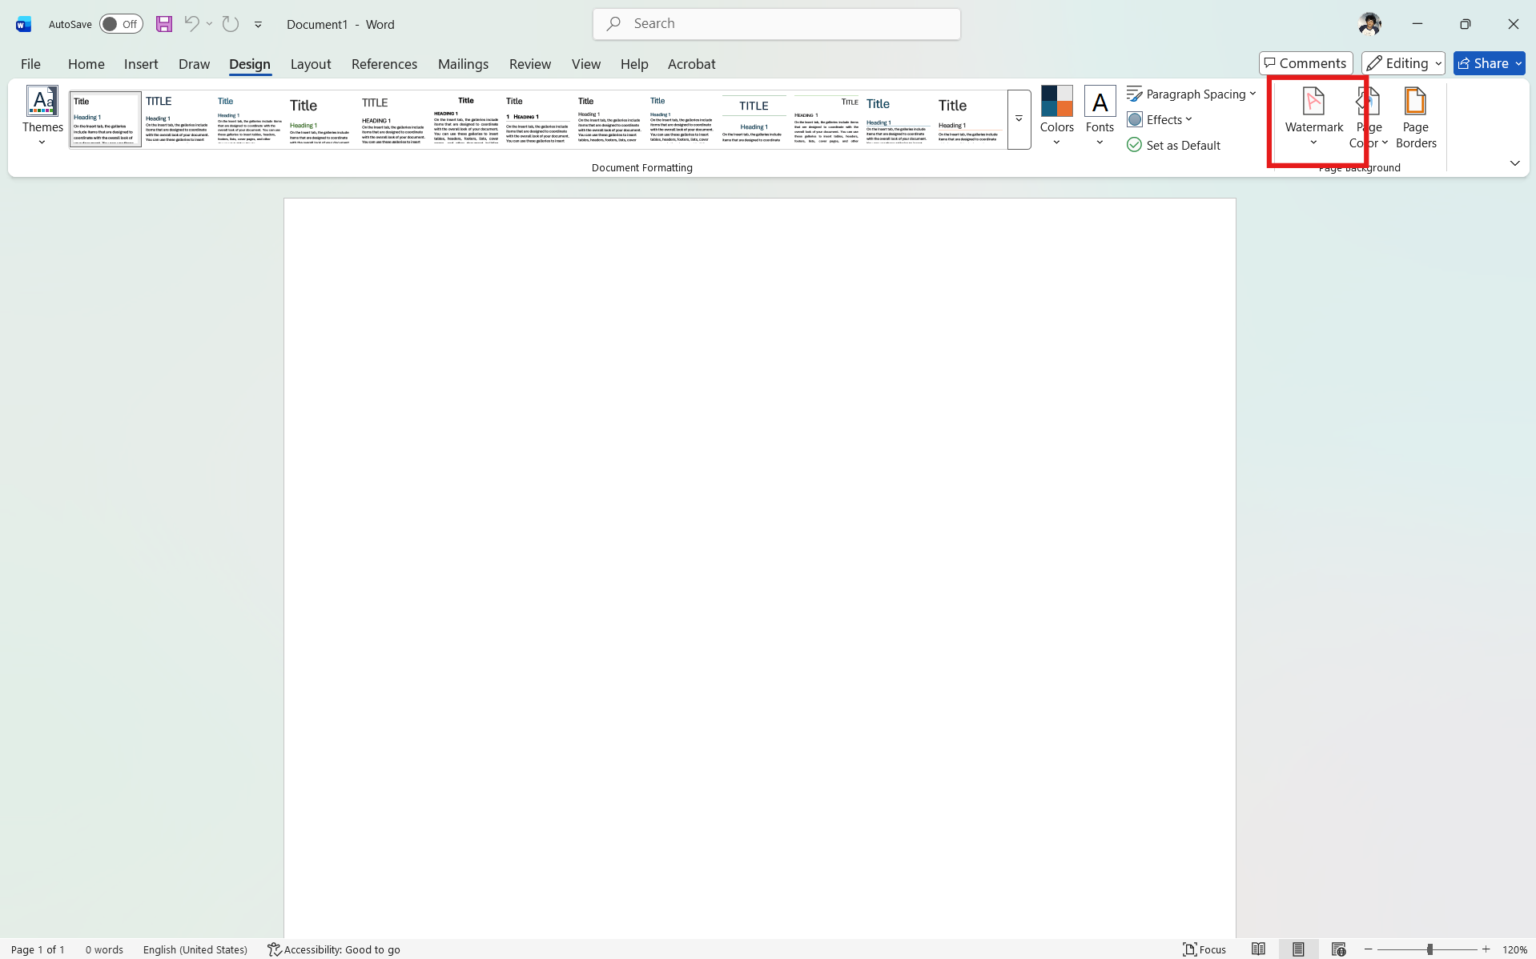The height and width of the screenshot is (959, 1536).
Task: Switch to the Layout tab
Action: pyautogui.click(x=311, y=64)
